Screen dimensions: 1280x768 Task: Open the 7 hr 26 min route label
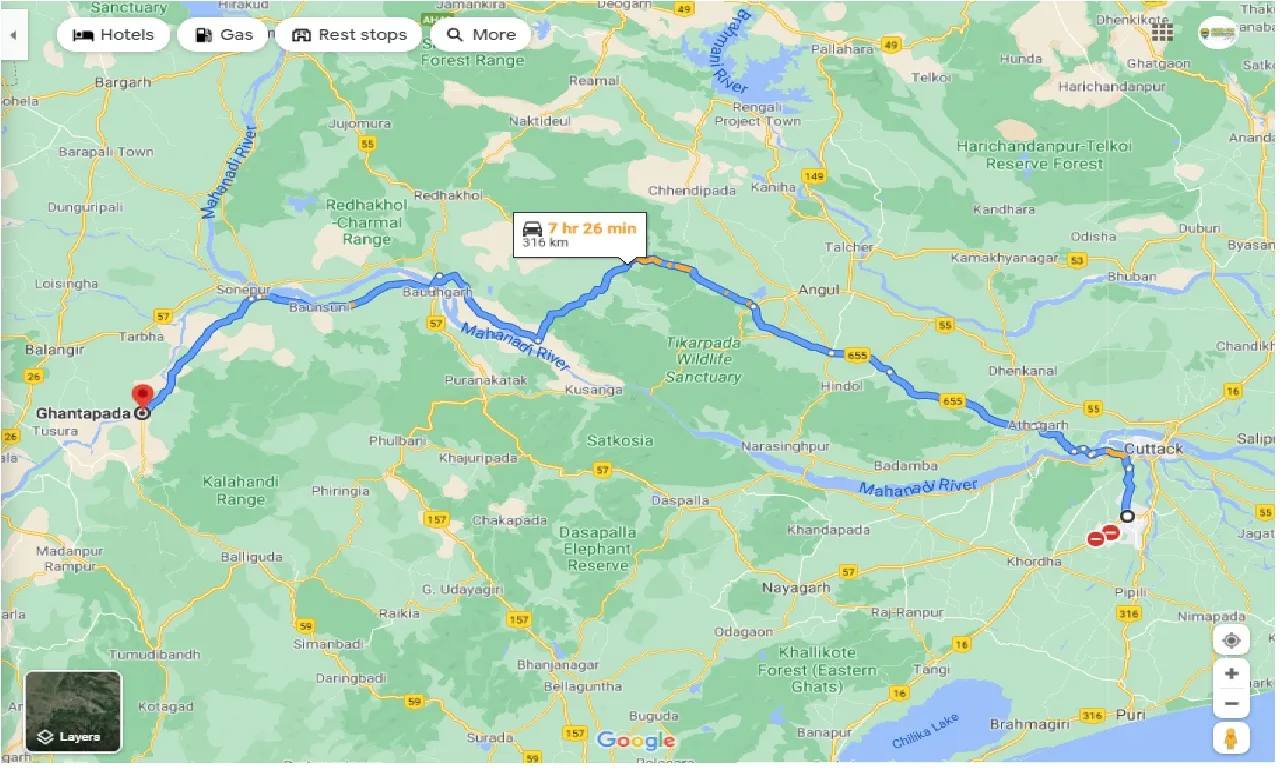(x=580, y=235)
